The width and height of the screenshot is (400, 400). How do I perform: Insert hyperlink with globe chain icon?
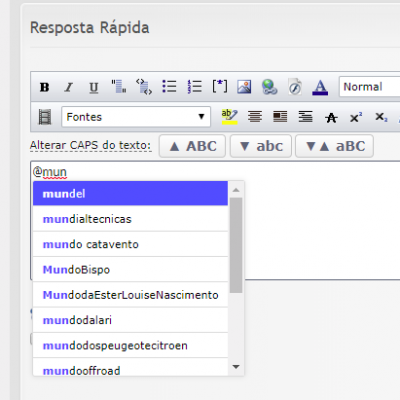(x=269, y=87)
